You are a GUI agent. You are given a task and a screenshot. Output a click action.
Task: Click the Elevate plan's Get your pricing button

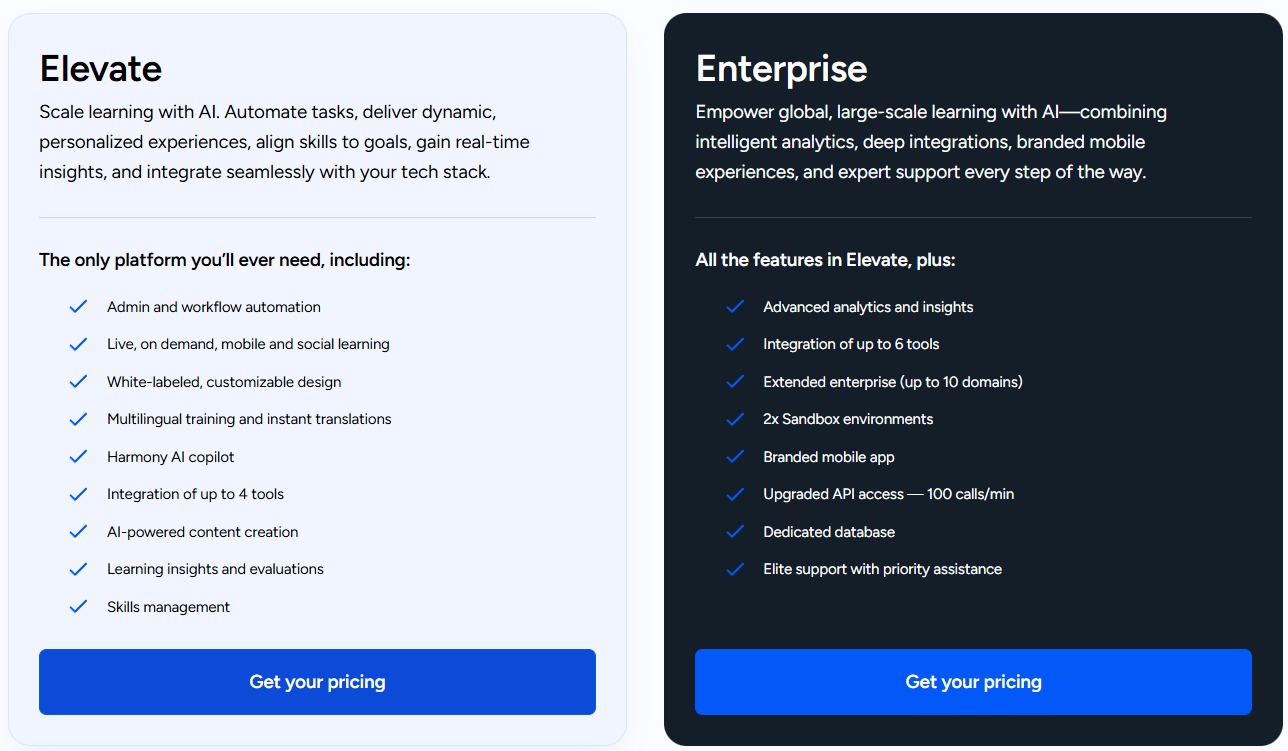click(x=317, y=682)
